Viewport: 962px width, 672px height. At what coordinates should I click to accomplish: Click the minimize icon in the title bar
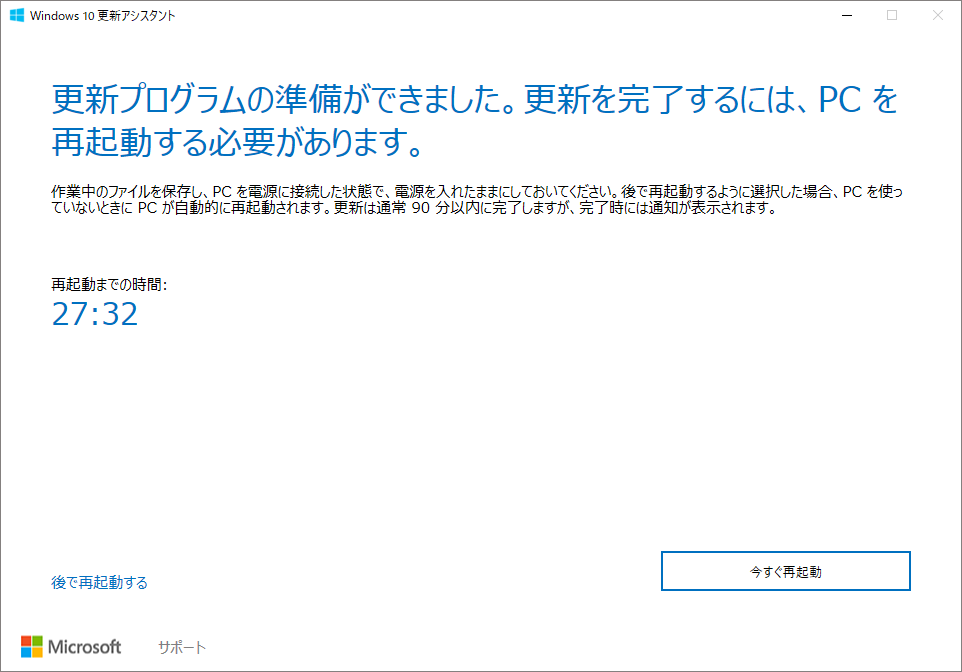tap(846, 15)
